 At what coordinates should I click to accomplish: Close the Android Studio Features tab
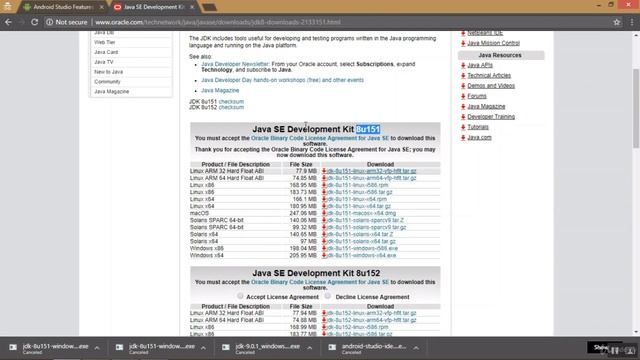pos(102,7)
